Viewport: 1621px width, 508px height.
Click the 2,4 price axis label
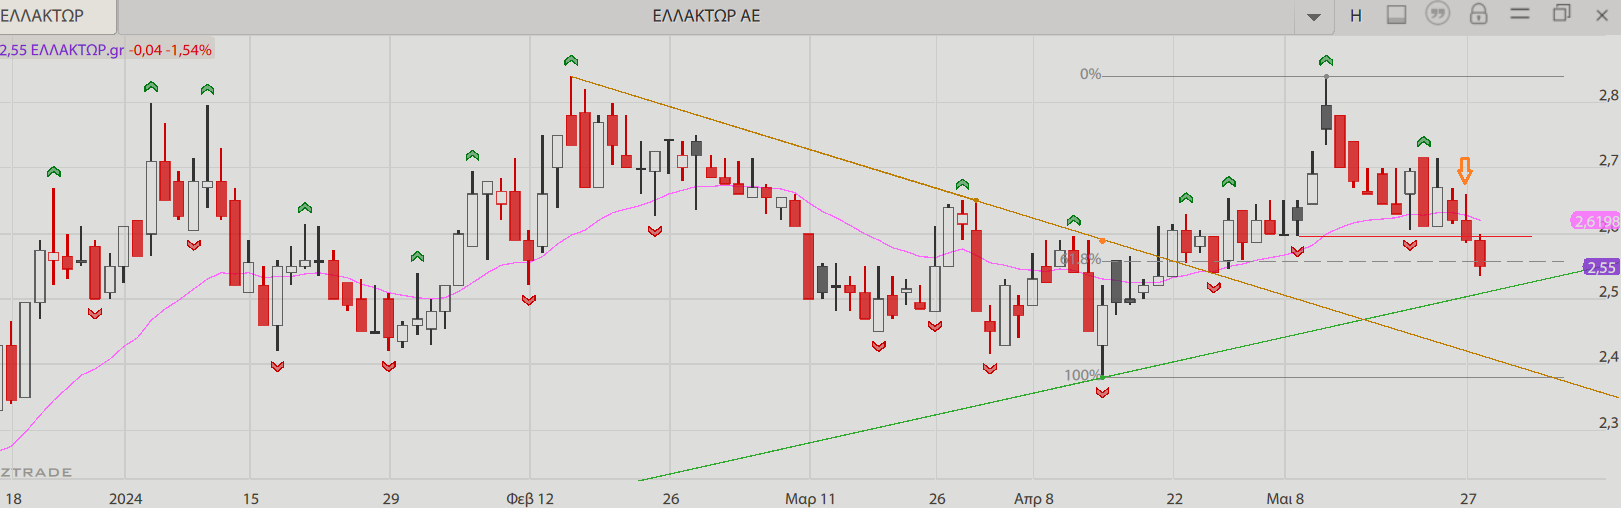1609,357
